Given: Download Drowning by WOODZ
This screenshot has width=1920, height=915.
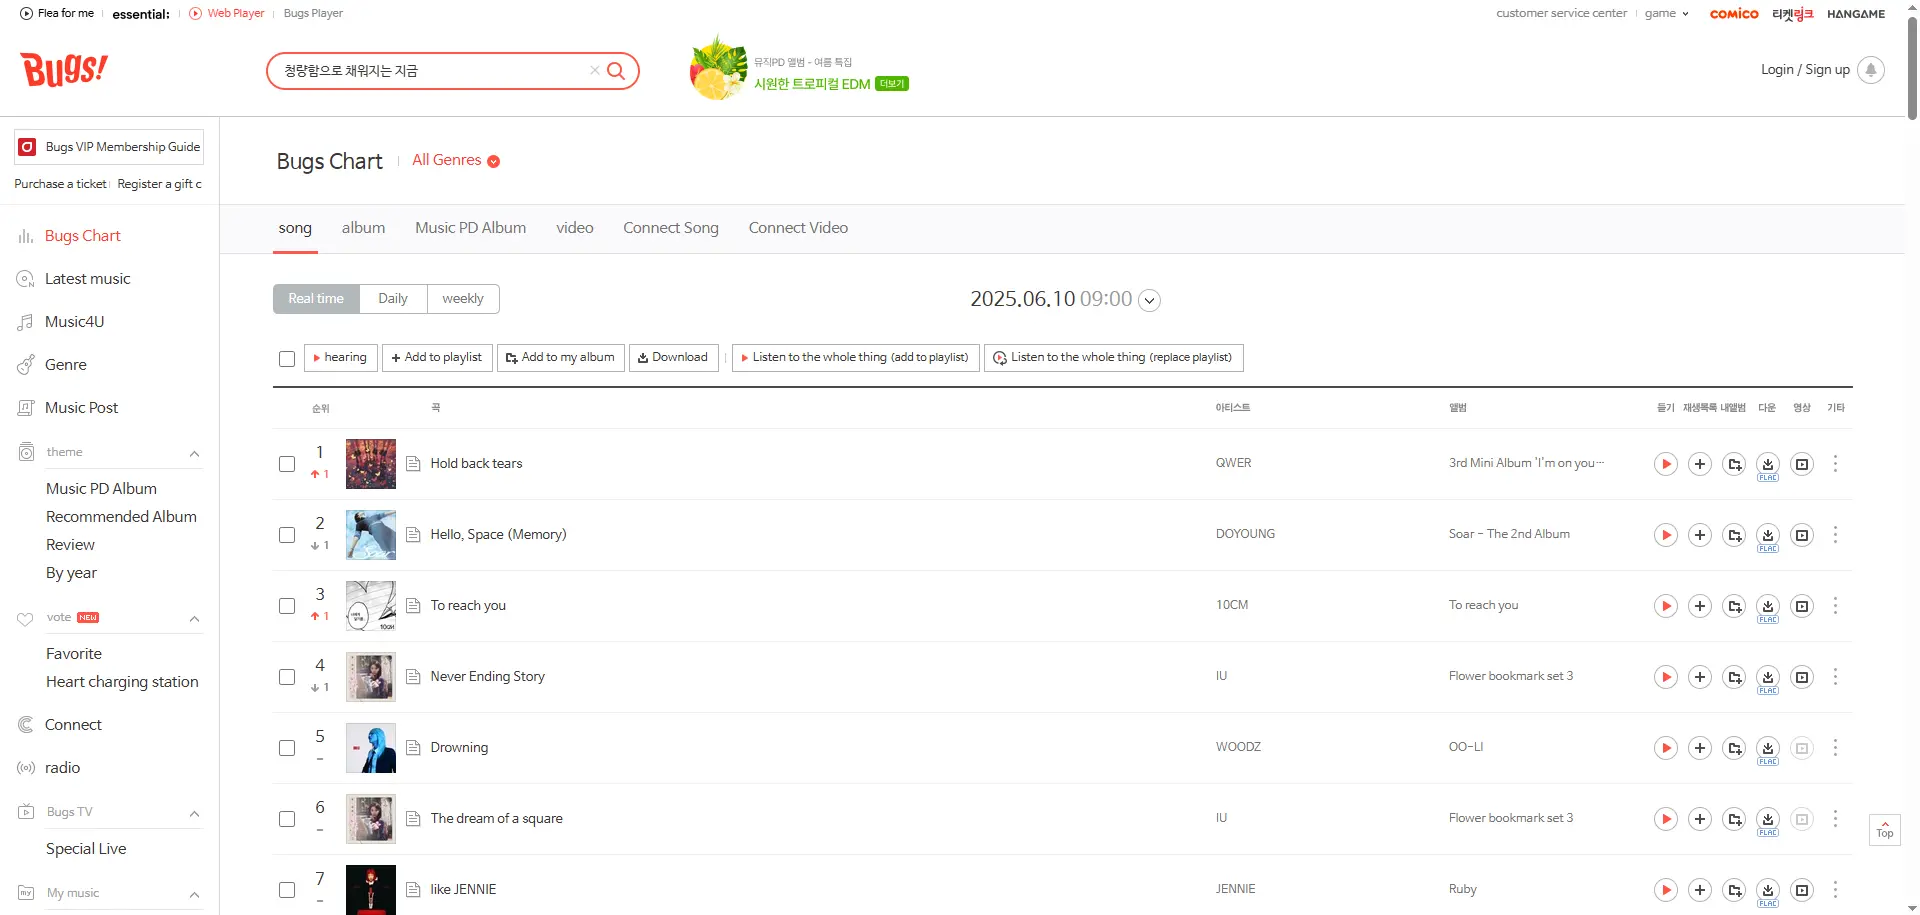Looking at the screenshot, I should click(x=1768, y=748).
